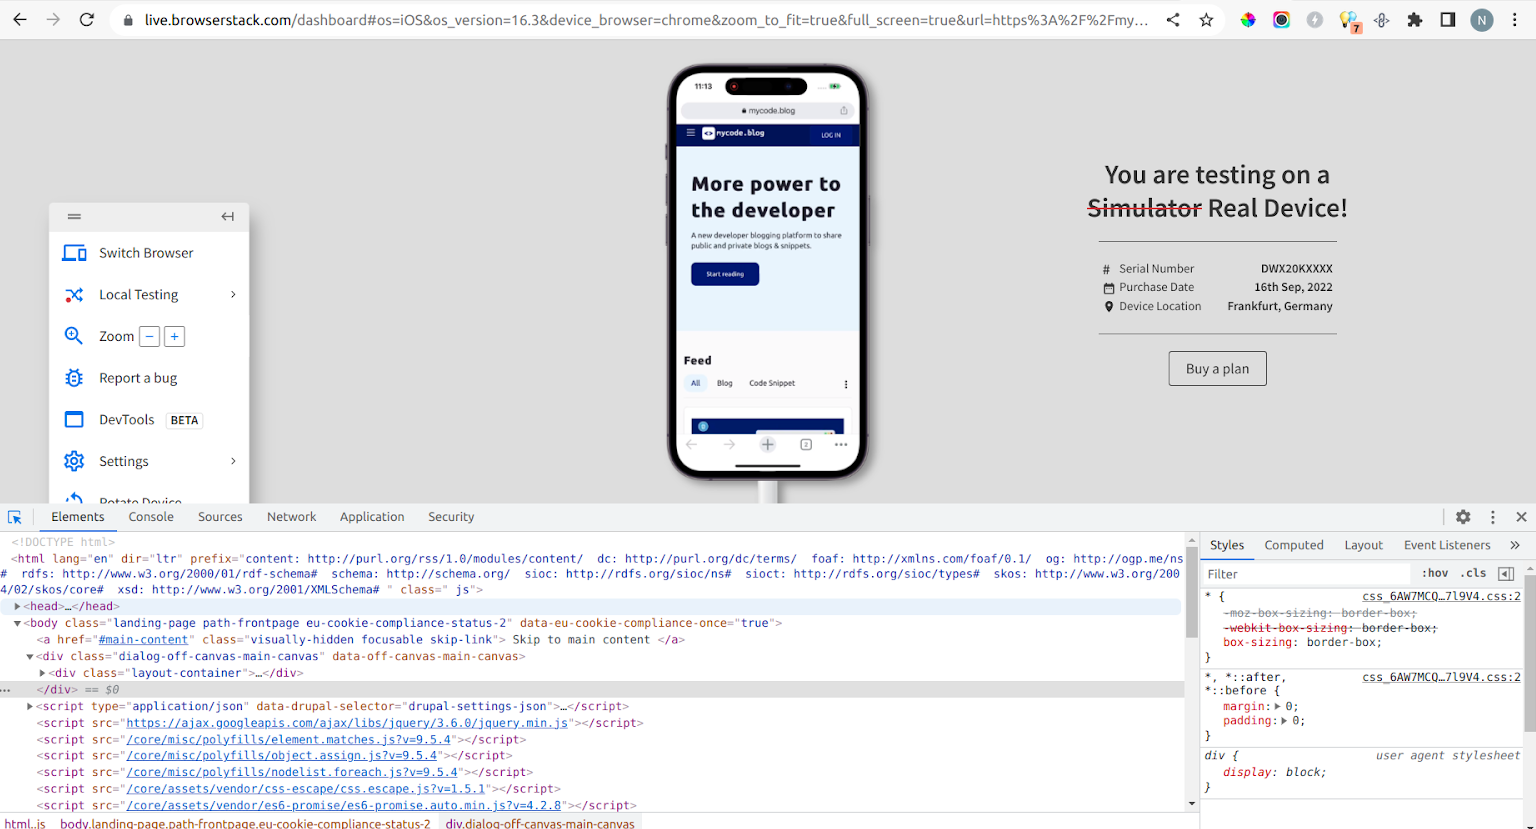Switch to Elements tab

(78, 517)
